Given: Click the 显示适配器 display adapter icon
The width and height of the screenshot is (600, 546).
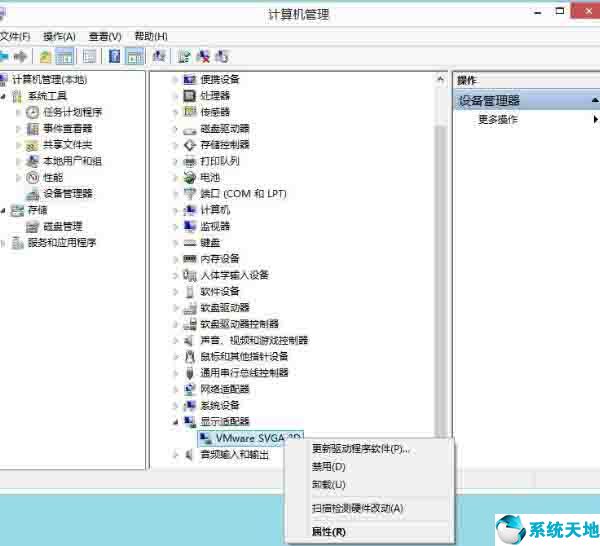Looking at the screenshot, I should pos(189,422).
